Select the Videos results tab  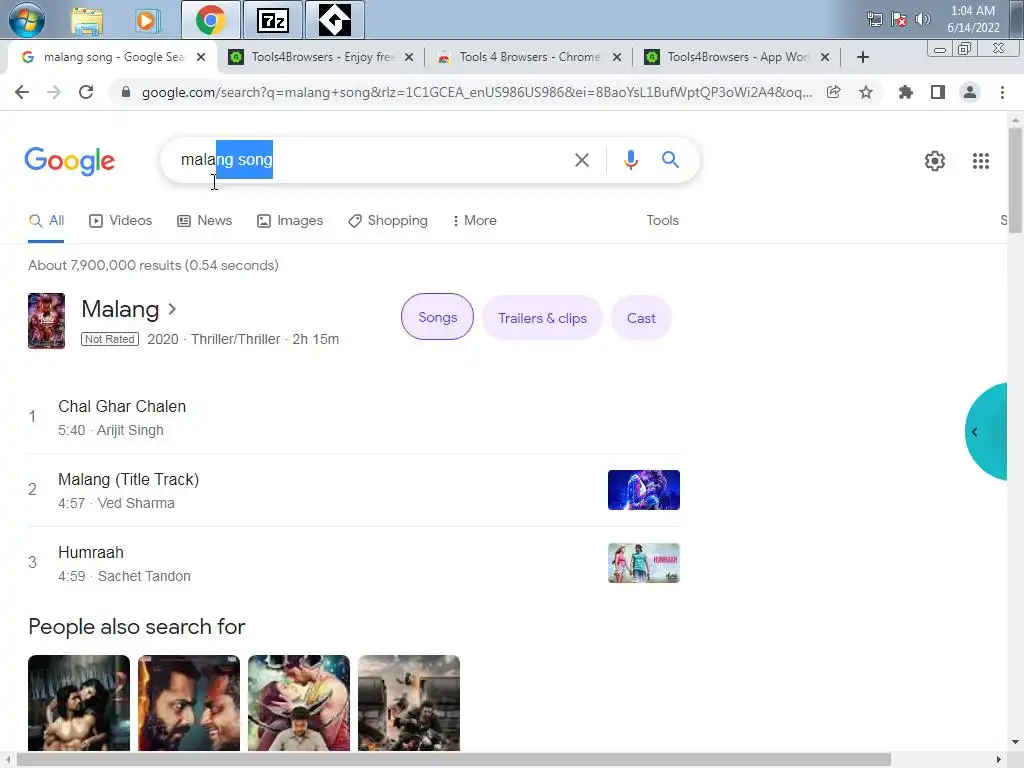coord(120,221)
